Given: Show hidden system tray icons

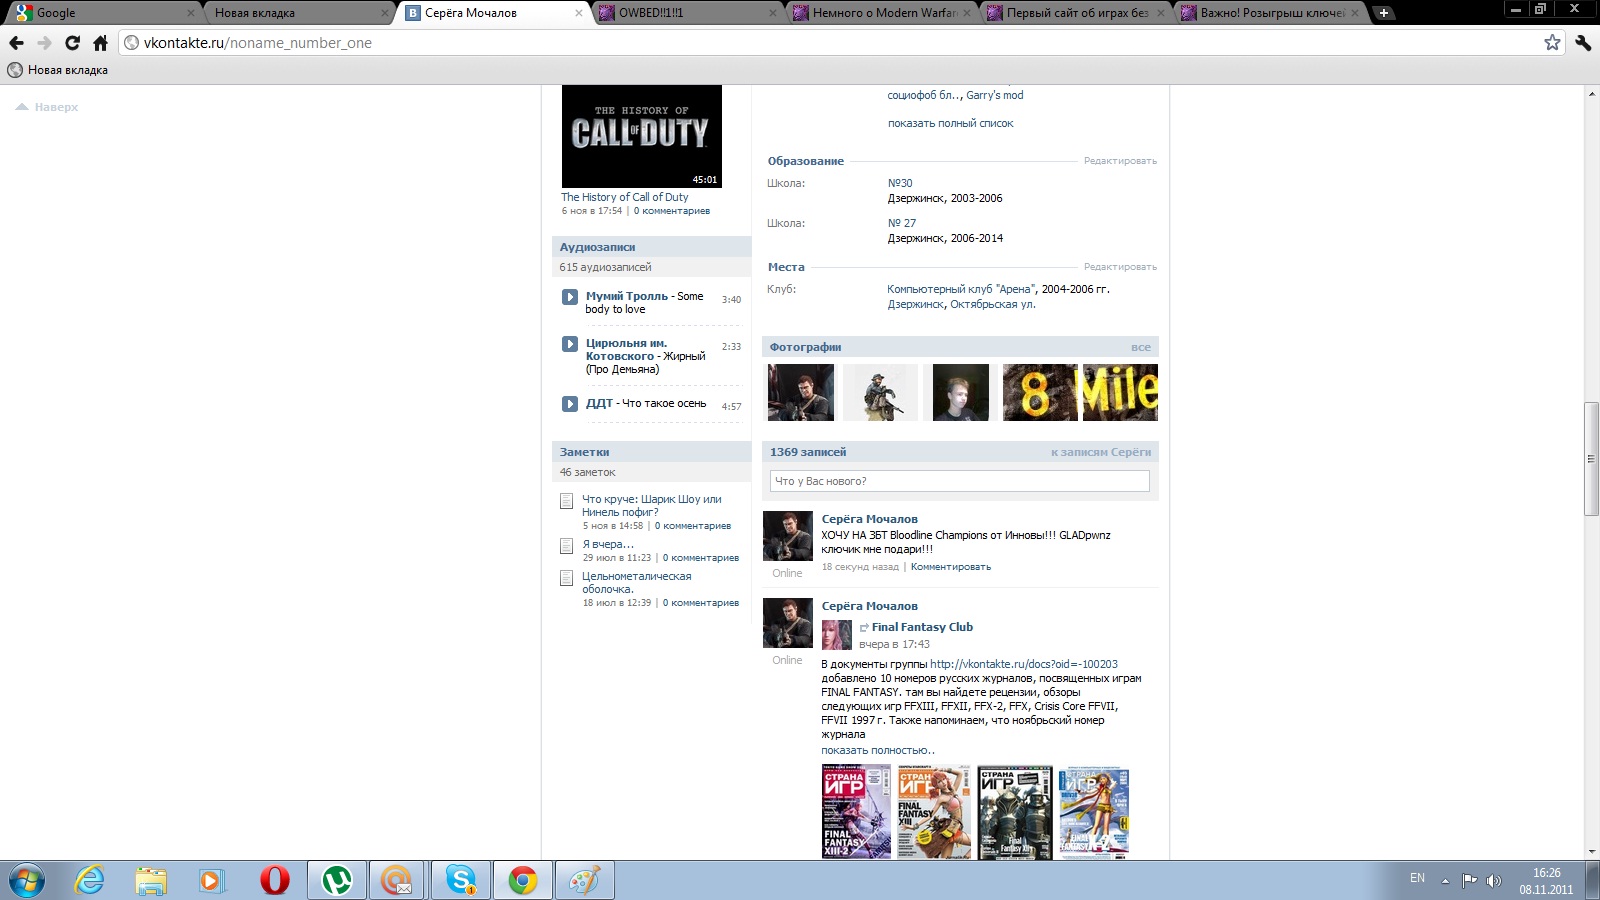Looking at the screenshot, I should point(1444,880).
